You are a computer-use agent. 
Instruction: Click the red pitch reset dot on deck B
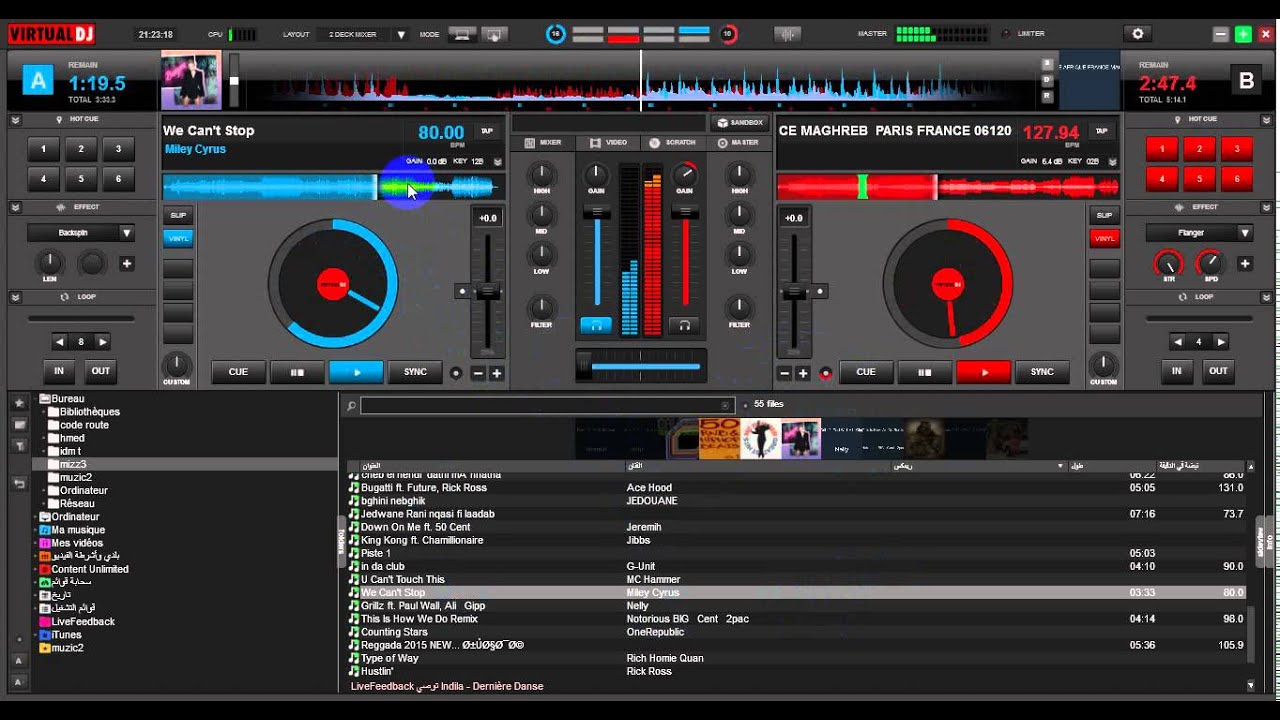[826, 373]
